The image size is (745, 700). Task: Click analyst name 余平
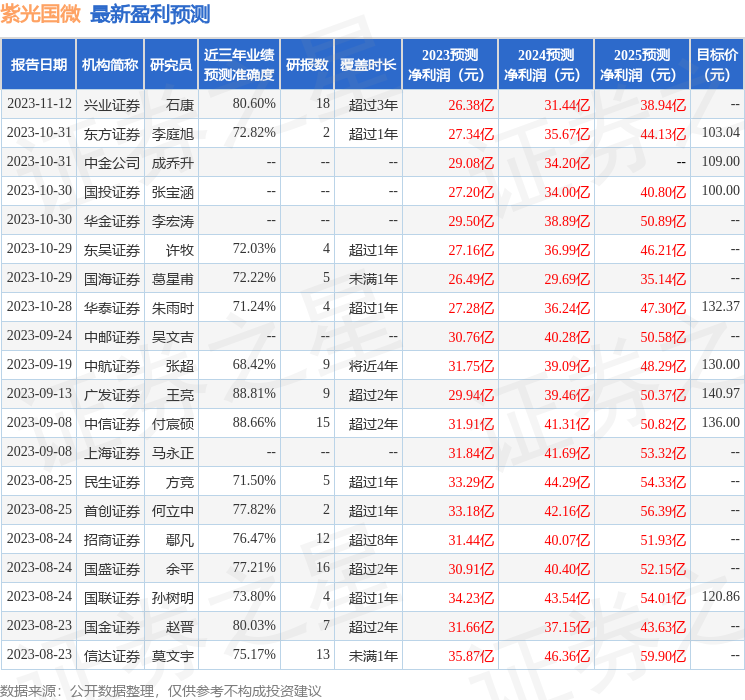pos(180,569)
